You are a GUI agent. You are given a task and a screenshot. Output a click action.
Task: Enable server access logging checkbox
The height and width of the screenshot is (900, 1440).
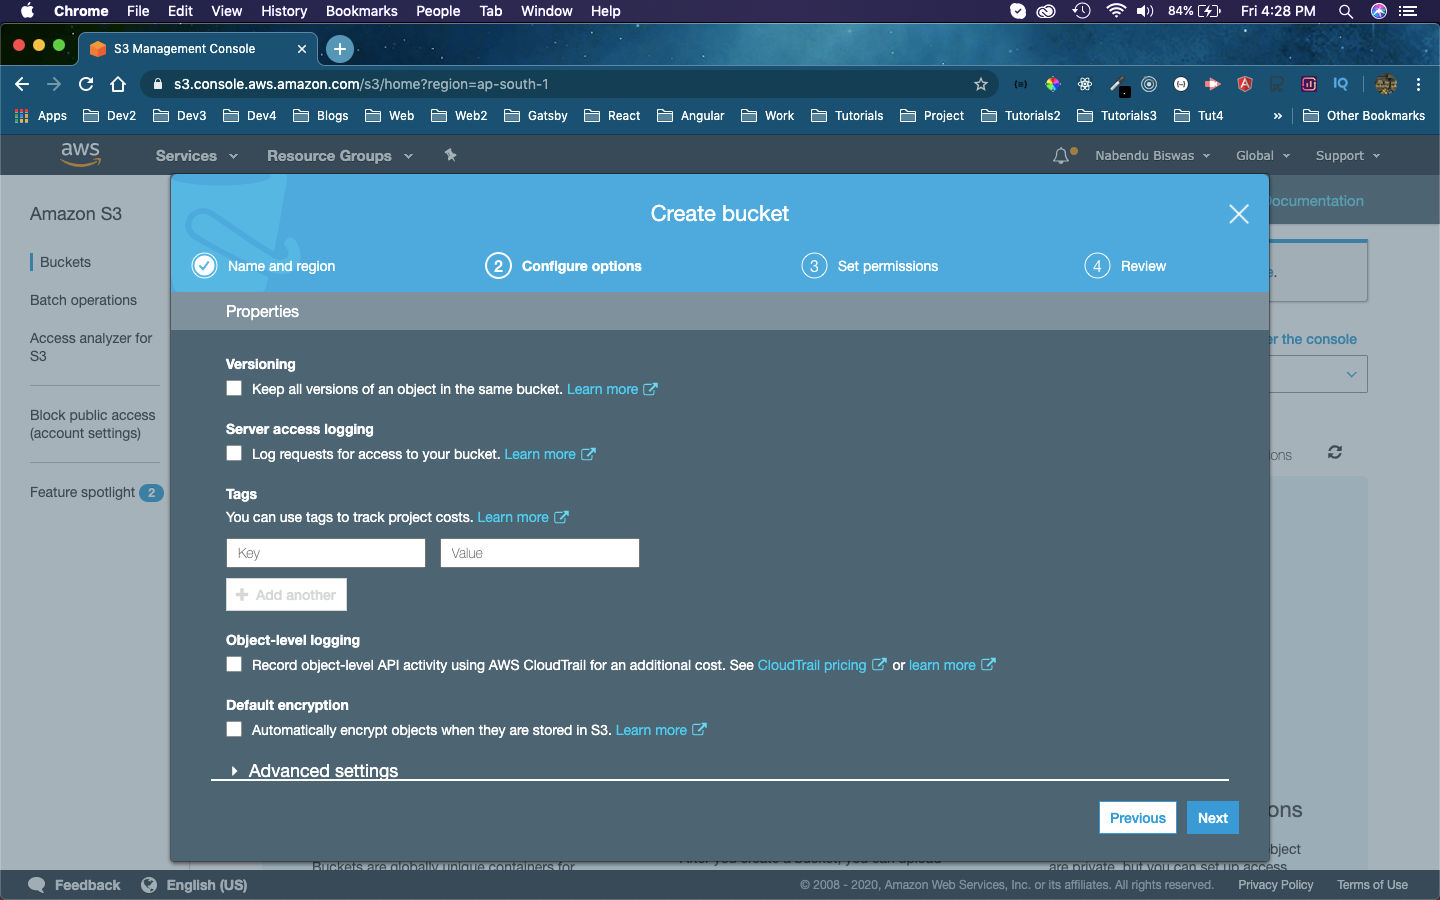(x=234, y=453)
